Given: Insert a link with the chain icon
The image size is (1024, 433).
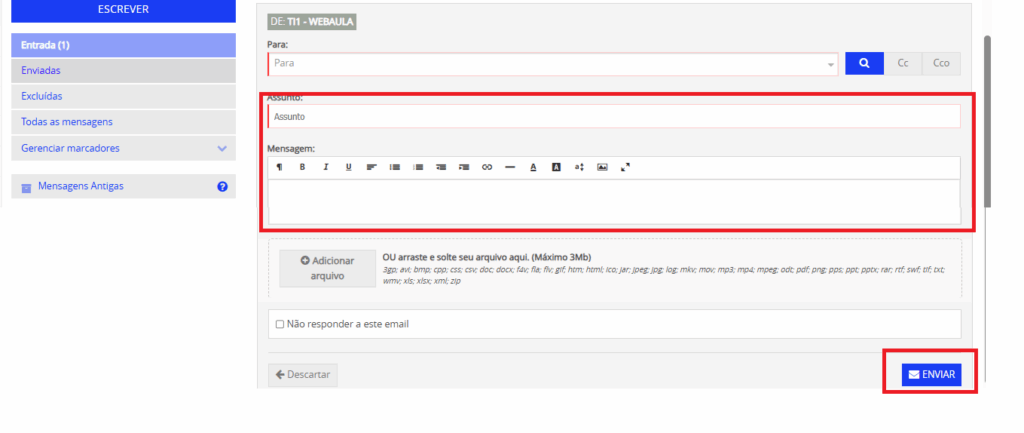Looking at the screenshot, I should tap(487, 167).
